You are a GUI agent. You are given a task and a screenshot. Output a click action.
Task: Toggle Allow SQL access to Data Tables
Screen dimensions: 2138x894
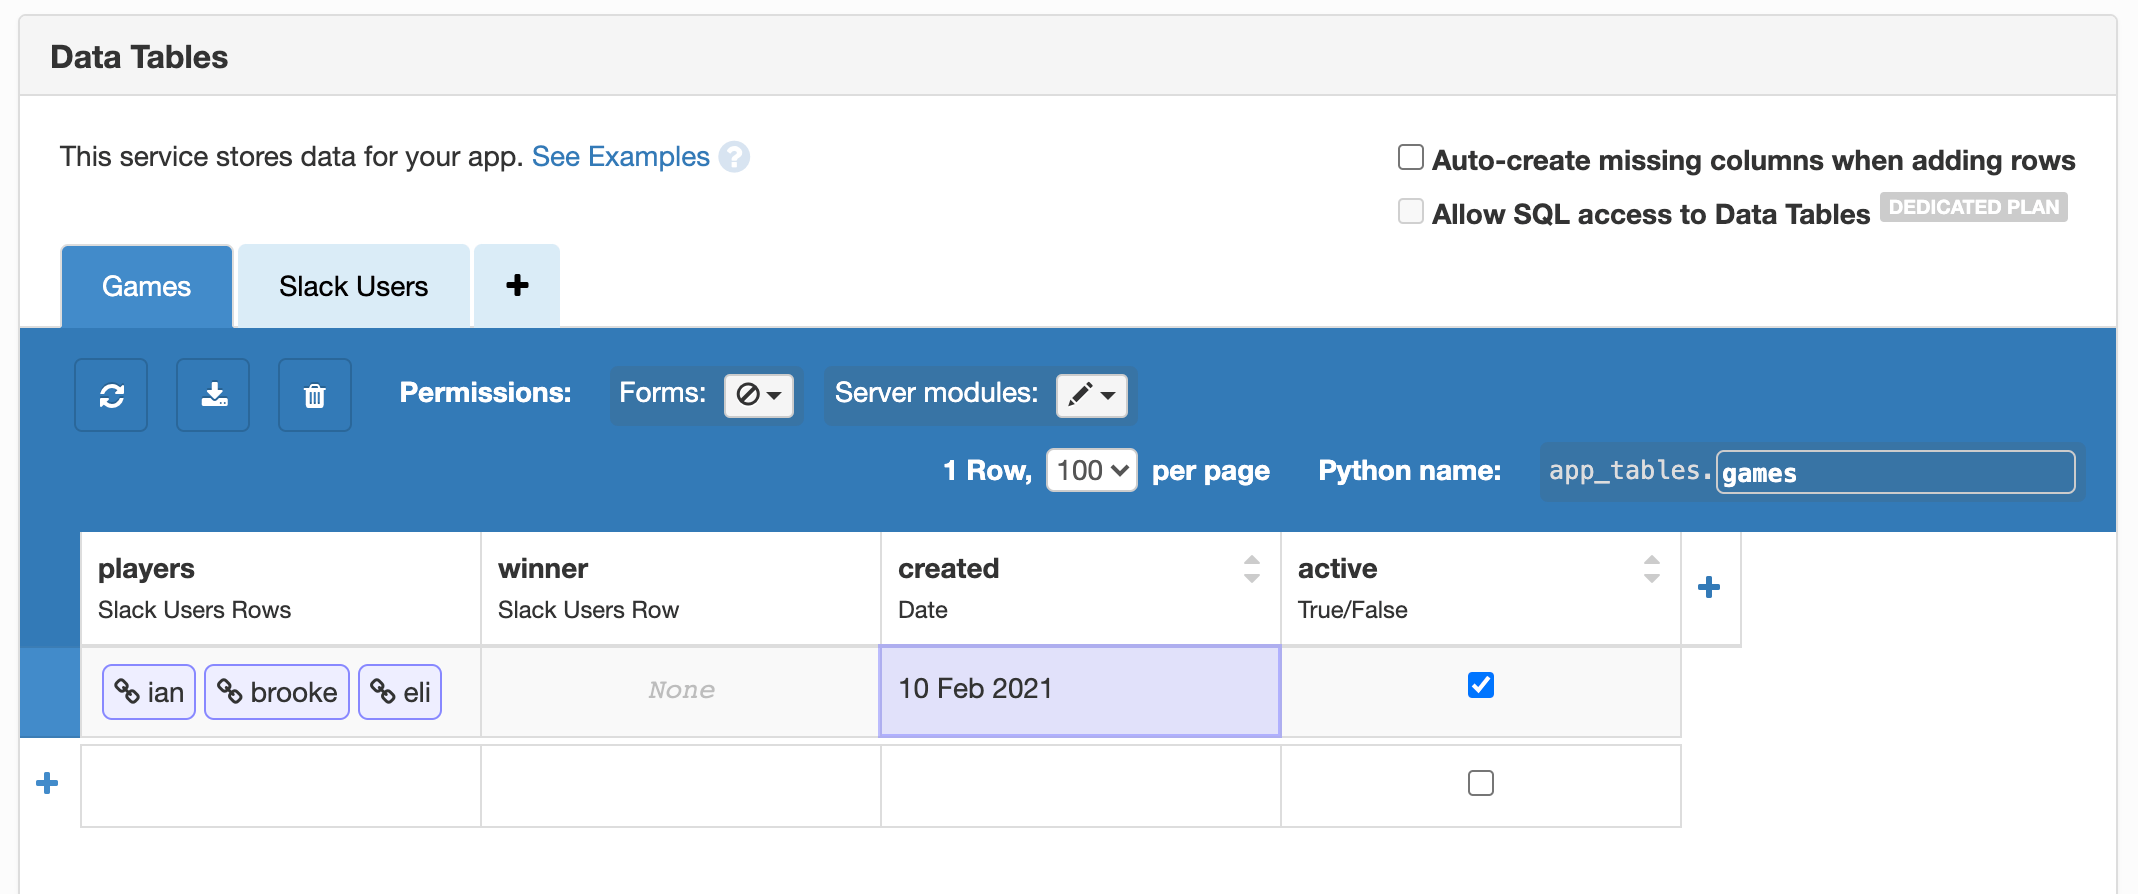[1410, 212]
